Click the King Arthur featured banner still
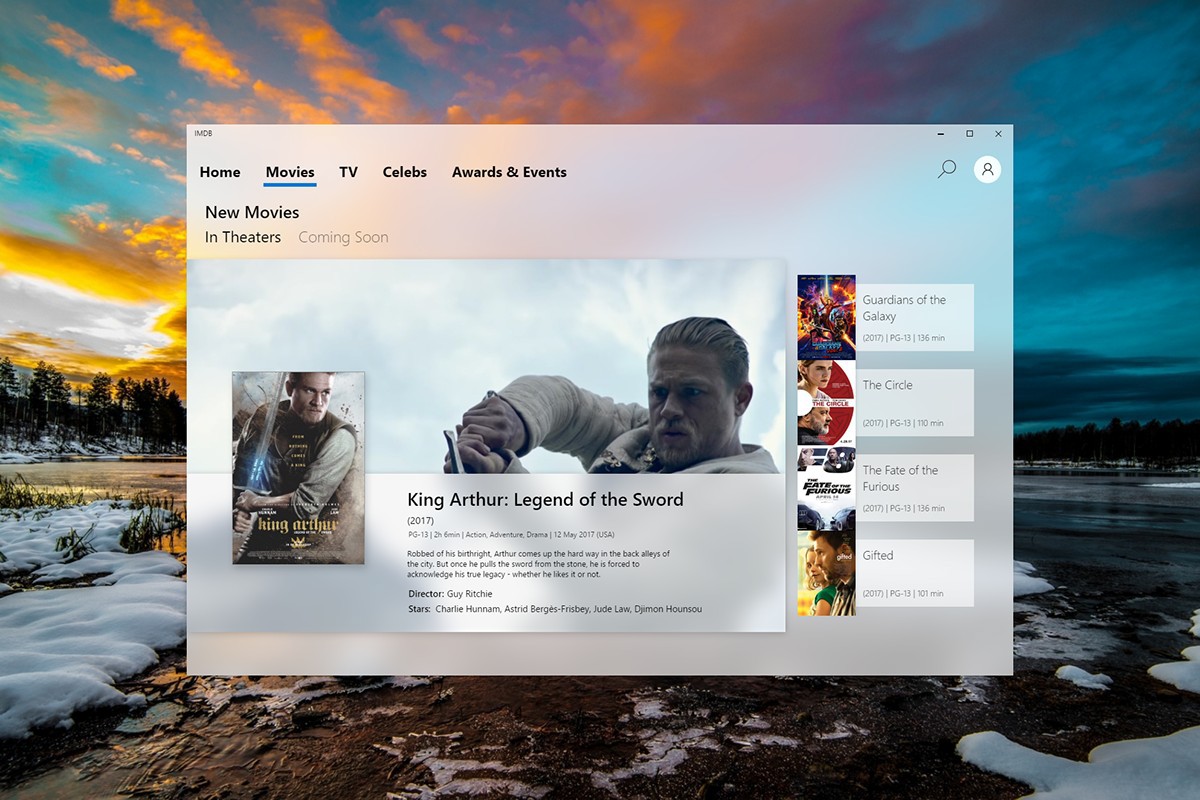The width and height of the screenshot is (1200, 800). tap(486, 366)
